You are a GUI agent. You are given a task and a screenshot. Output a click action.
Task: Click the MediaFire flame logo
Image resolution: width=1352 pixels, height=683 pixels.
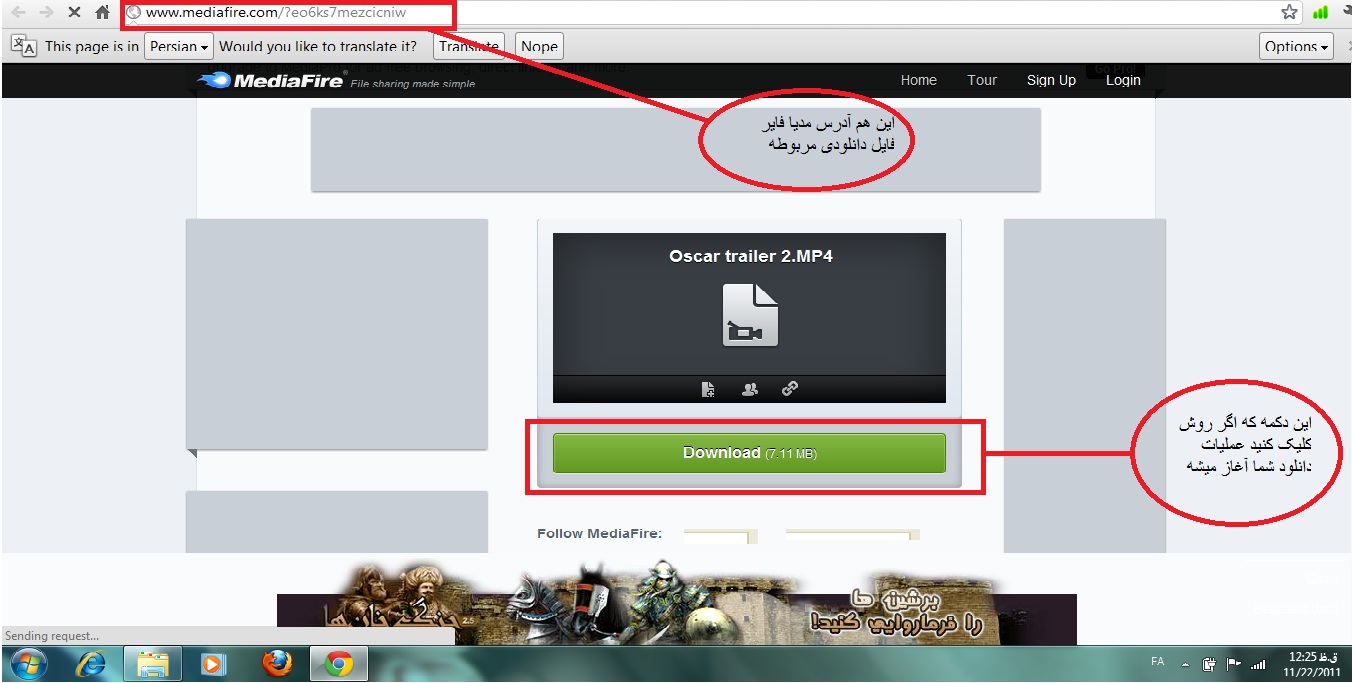coord(213,81)
